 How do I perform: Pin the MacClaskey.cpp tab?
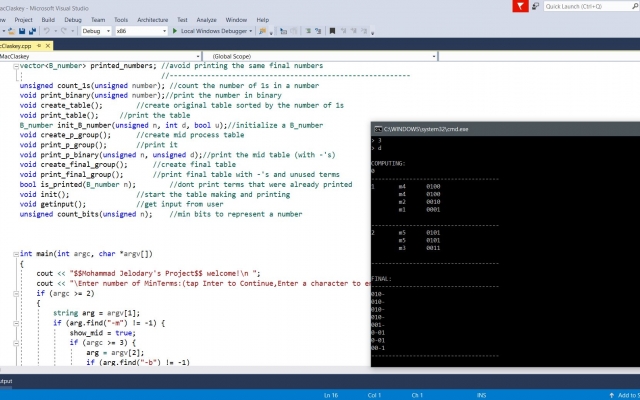pos(39,46)
